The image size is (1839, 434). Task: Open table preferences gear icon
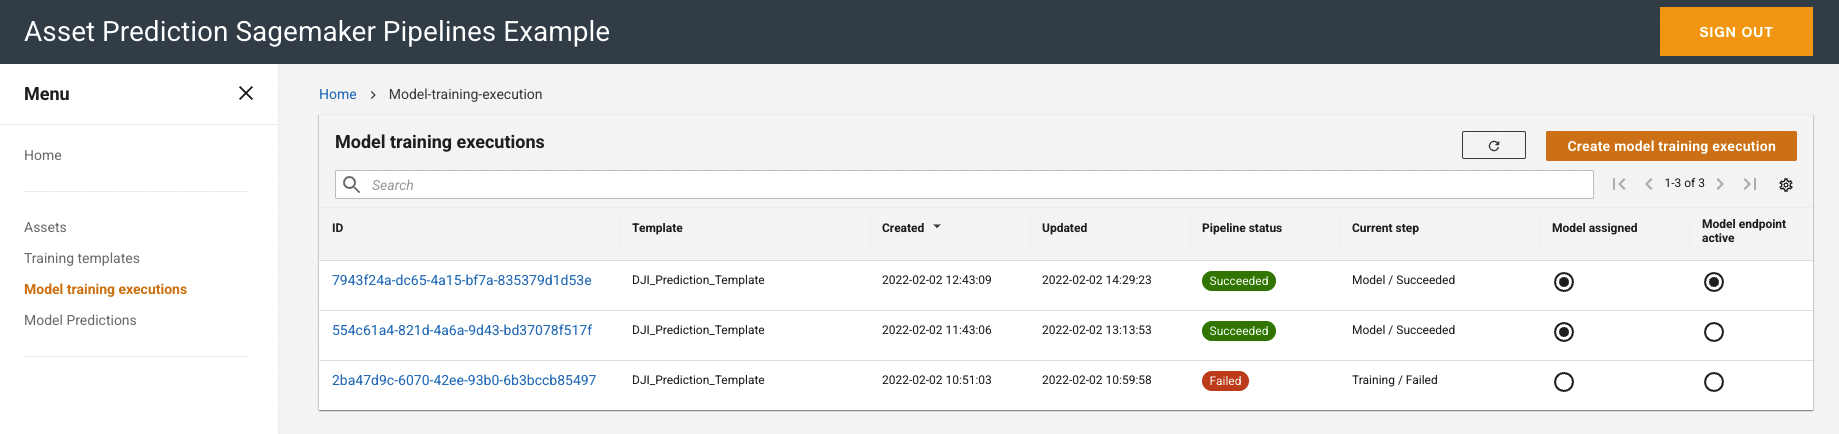coord(1786,185)
